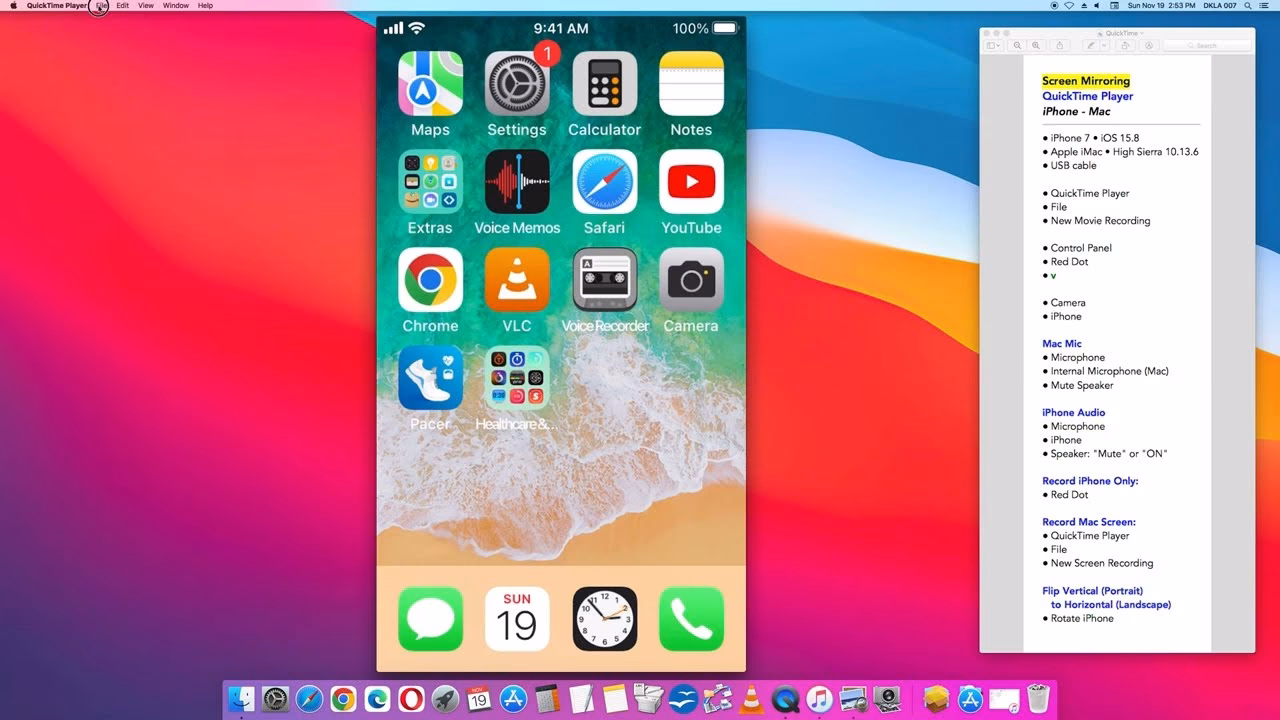Launch Safari on the iPhone home screen
The image size is (1280, 720).
point(604,183)
